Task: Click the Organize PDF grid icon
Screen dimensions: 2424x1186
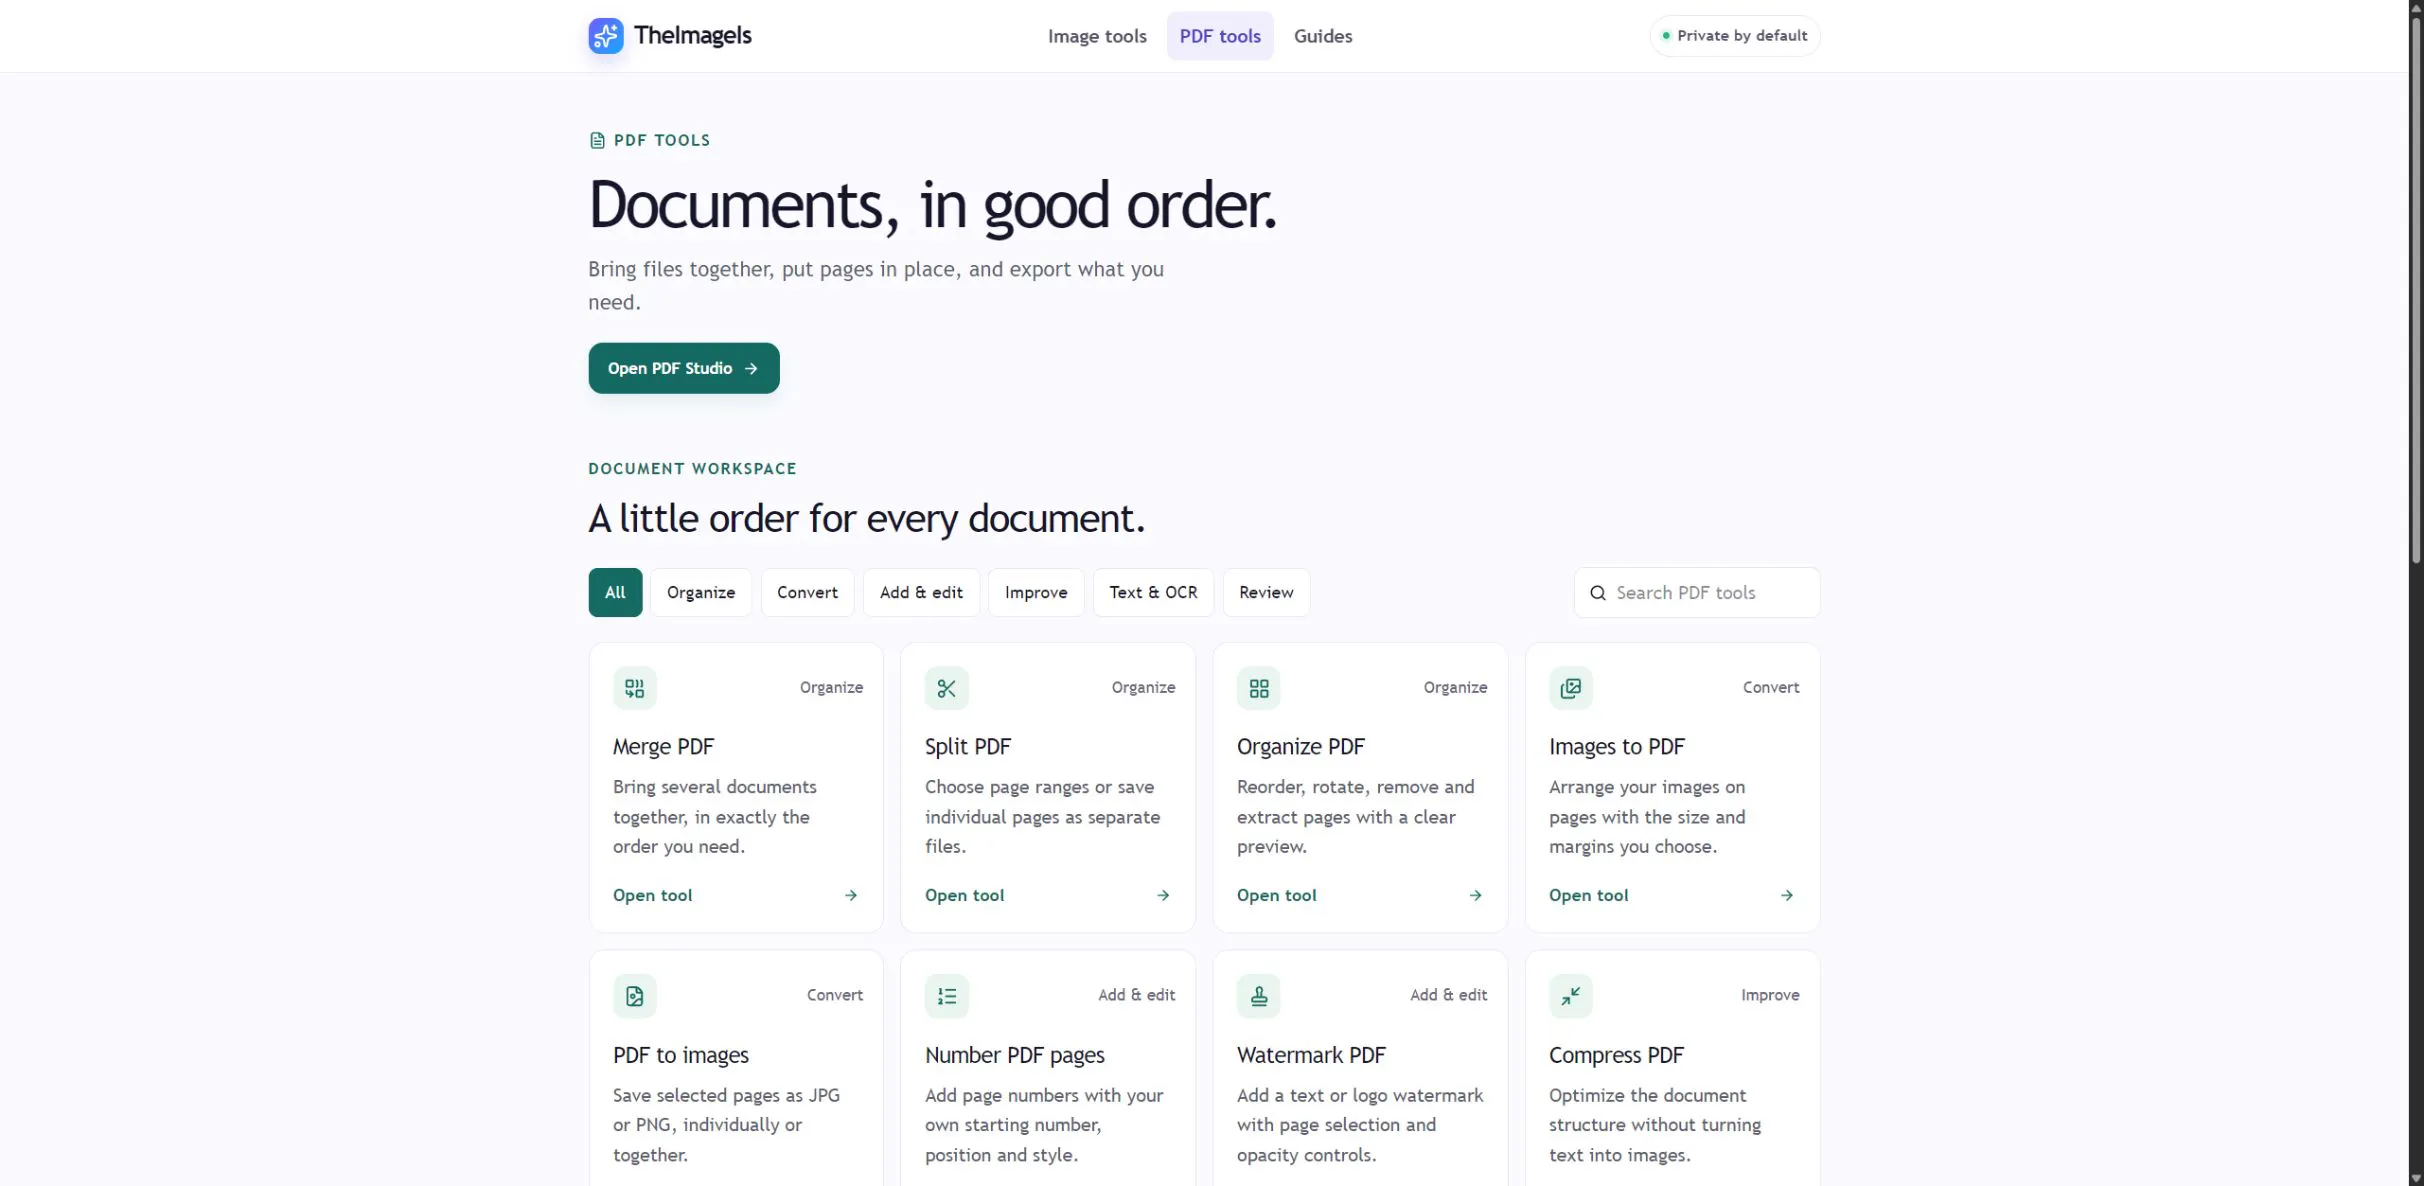Action: 1259,688
